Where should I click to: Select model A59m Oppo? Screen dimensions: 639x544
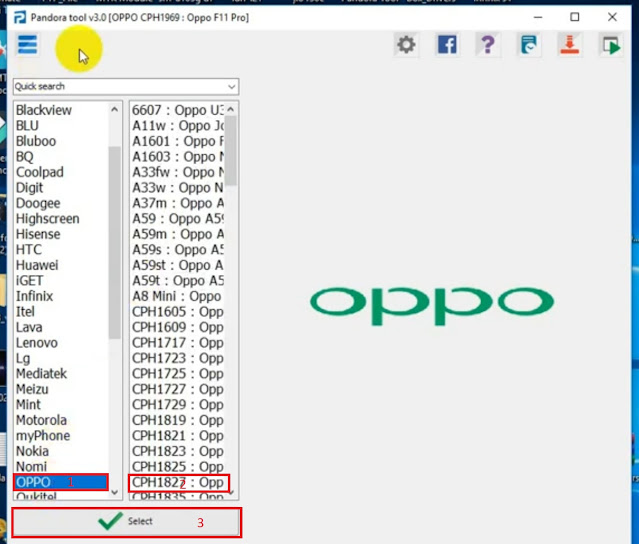point(178,234)
